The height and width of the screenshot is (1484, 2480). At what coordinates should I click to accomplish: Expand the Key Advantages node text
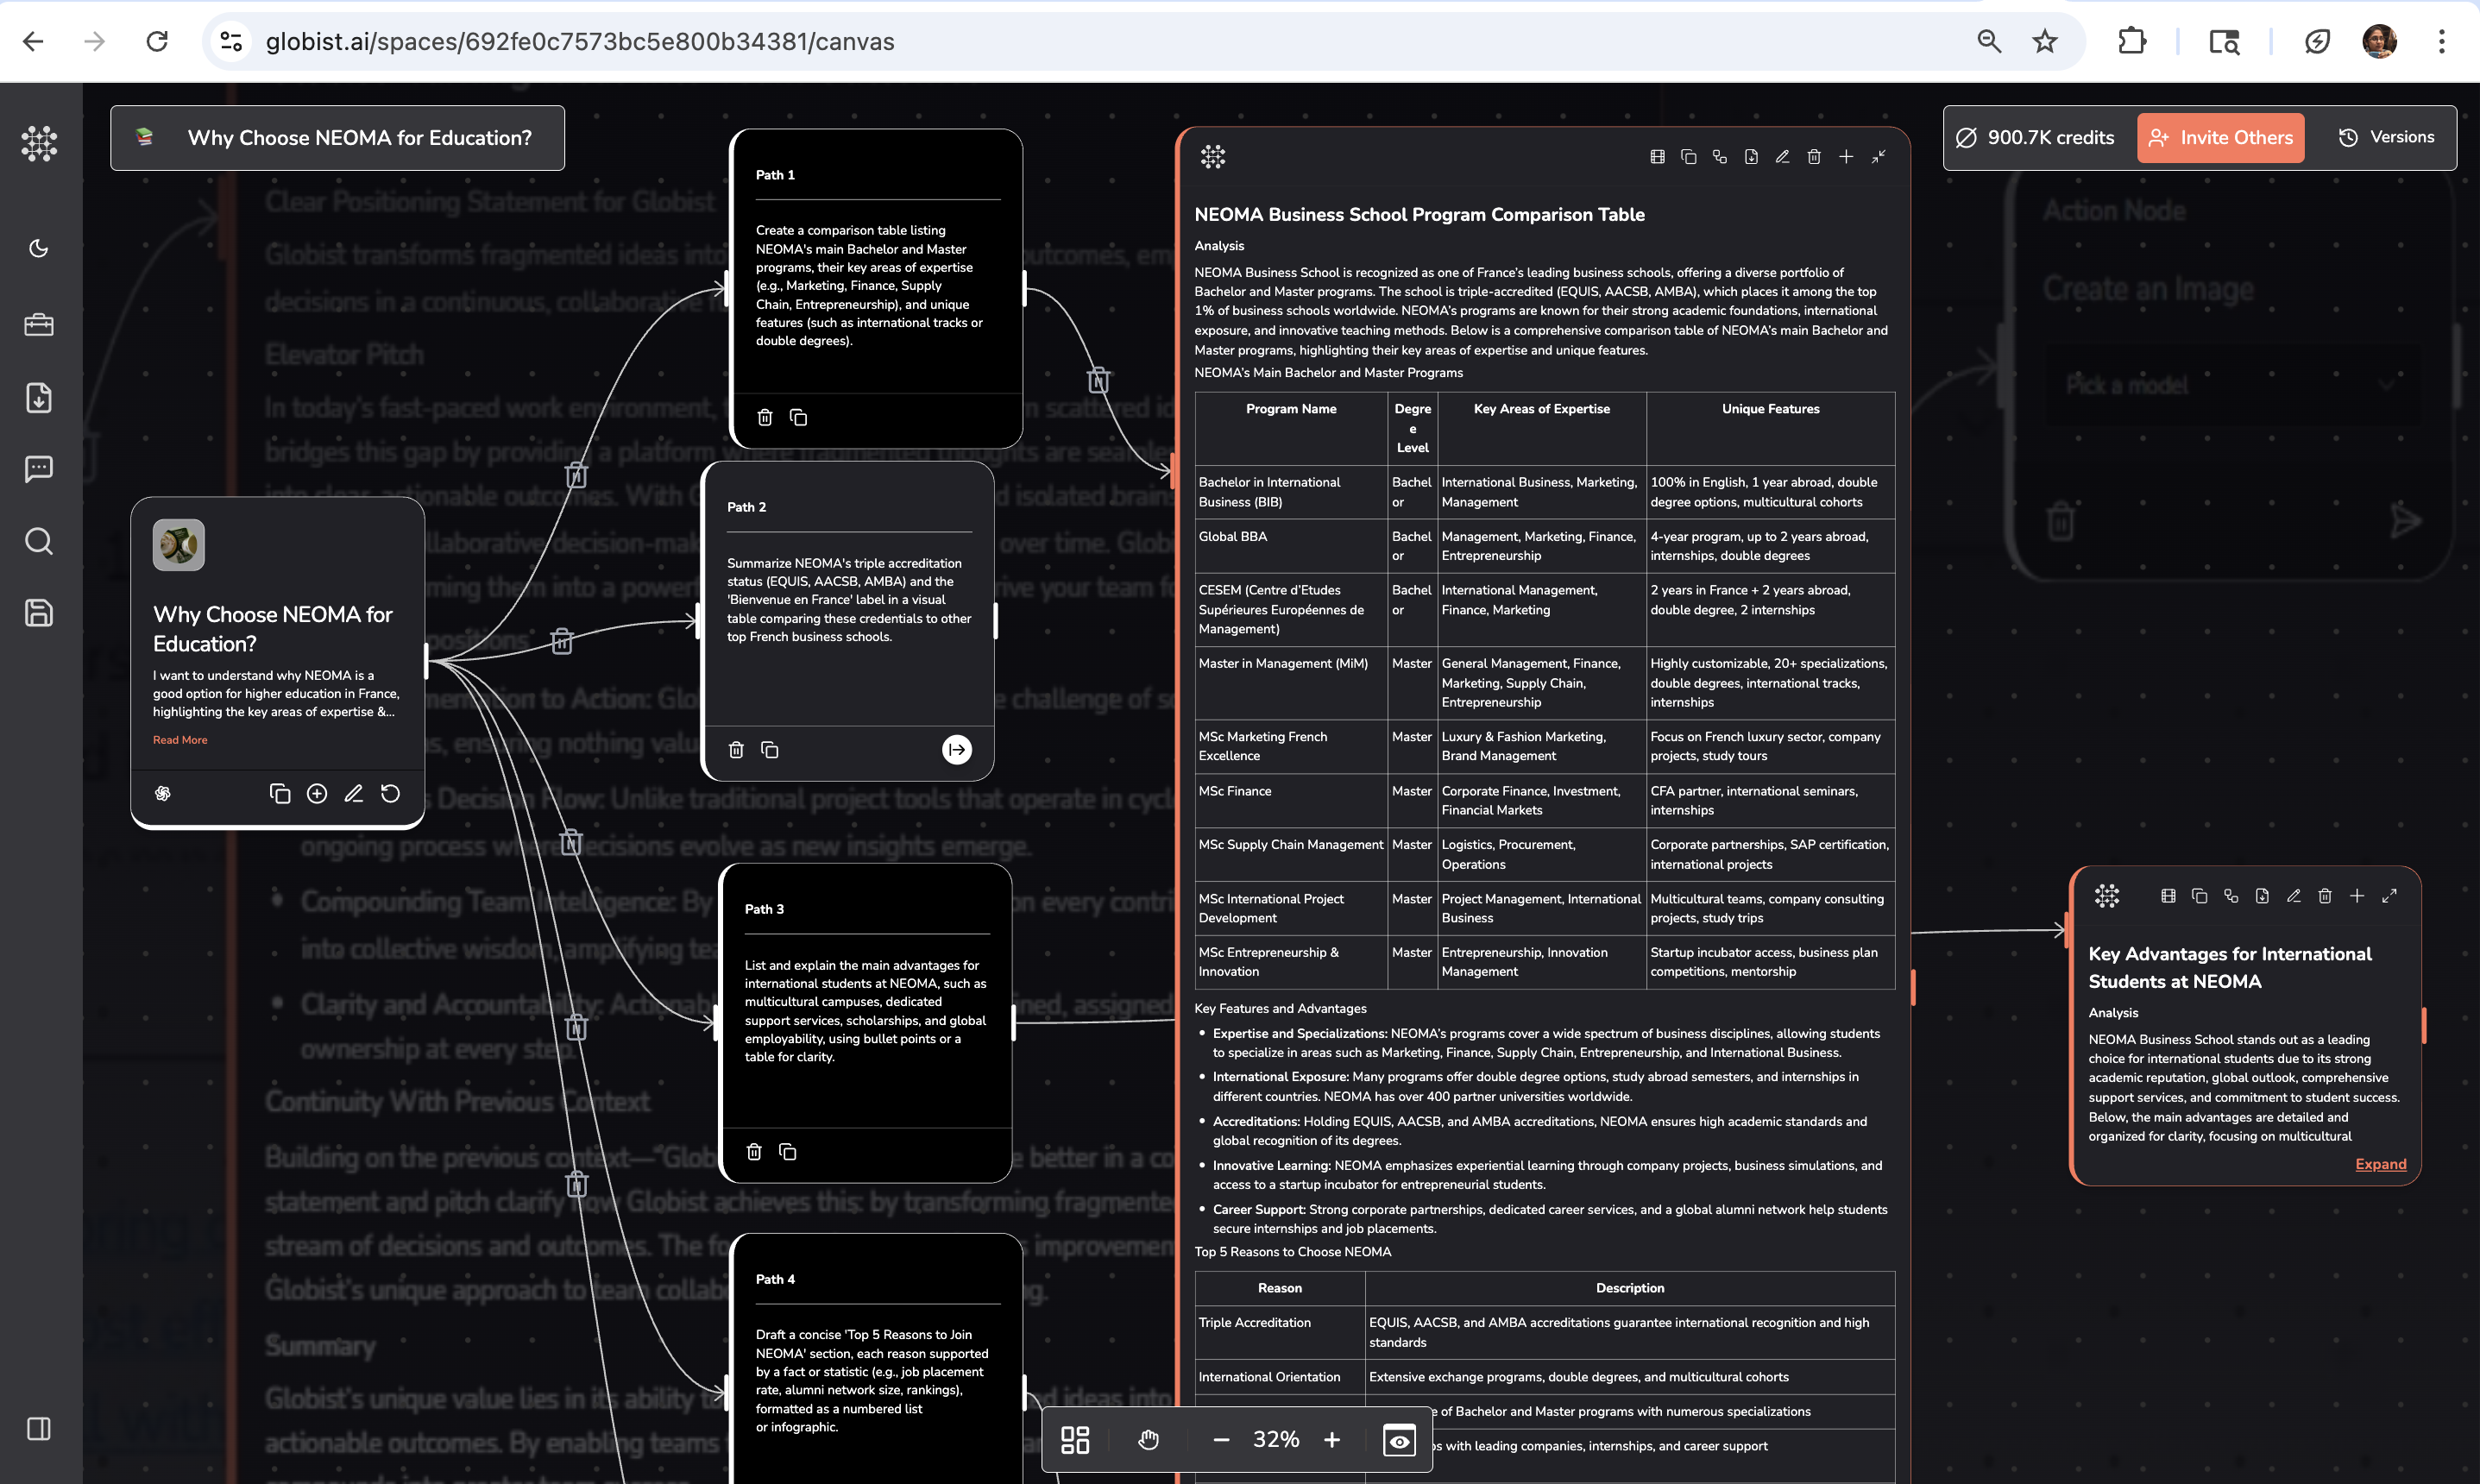pyautogui.click(x=2380, y=1164)
